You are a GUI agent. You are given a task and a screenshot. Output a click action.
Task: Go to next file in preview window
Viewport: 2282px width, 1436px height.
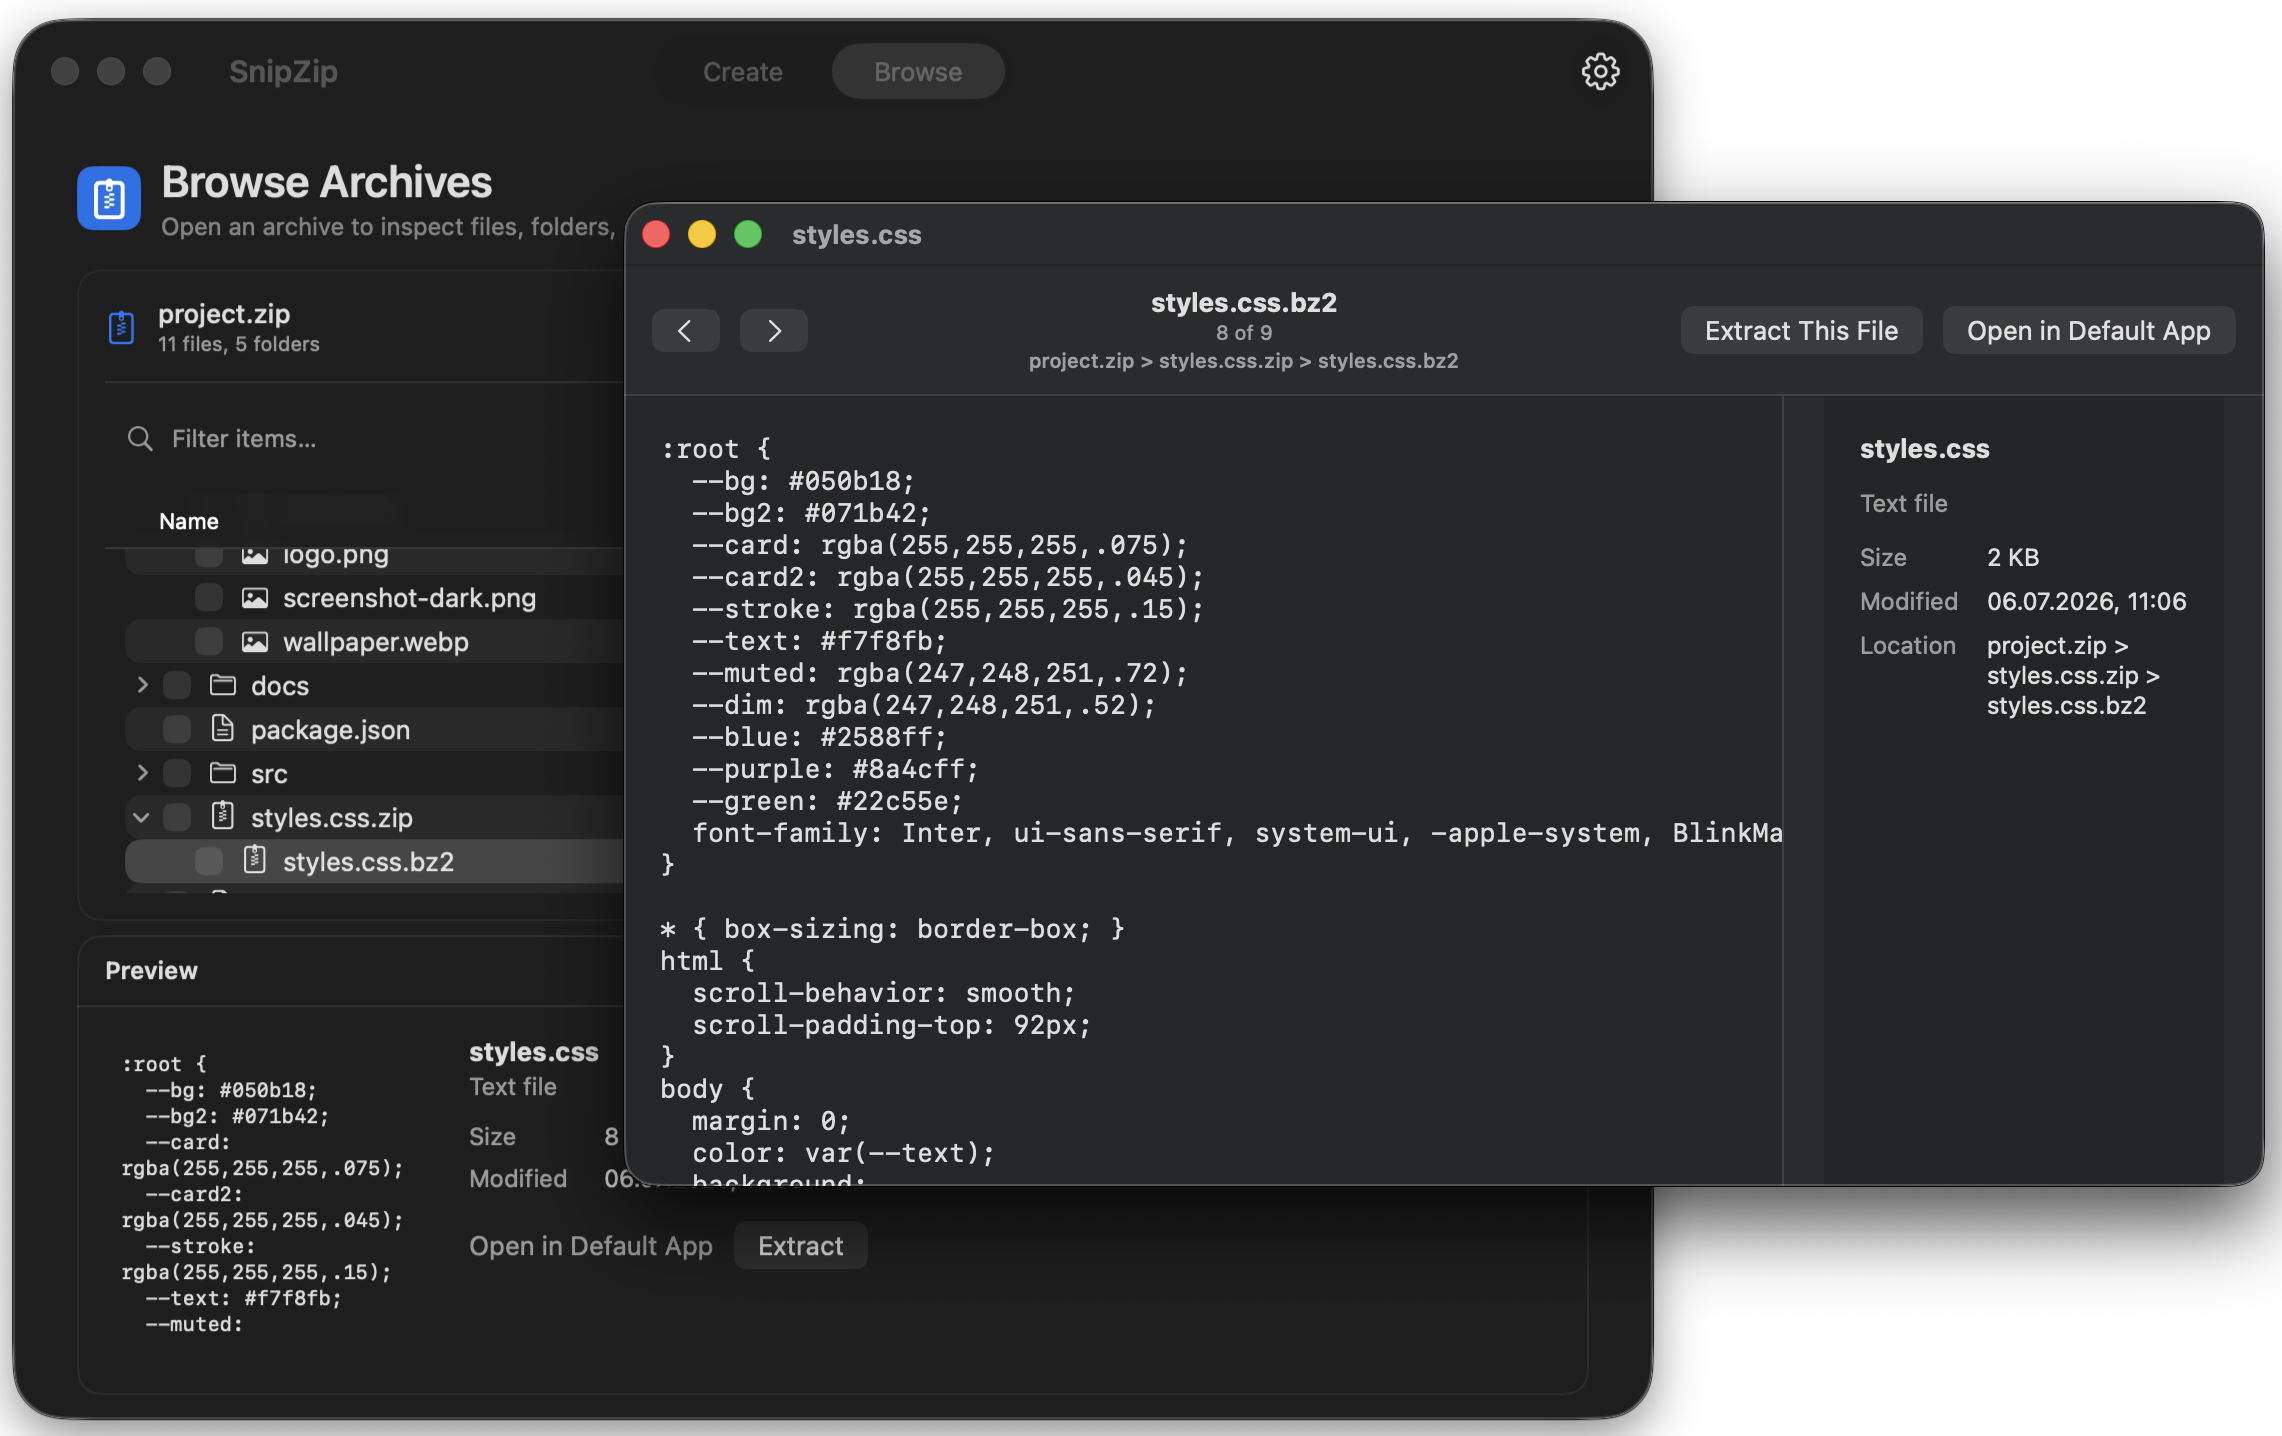(774, 331)
